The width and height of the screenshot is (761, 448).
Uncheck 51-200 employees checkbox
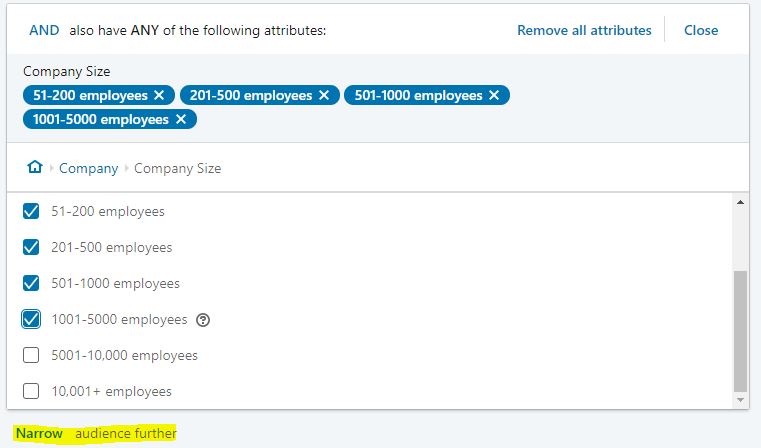(31, 211)
